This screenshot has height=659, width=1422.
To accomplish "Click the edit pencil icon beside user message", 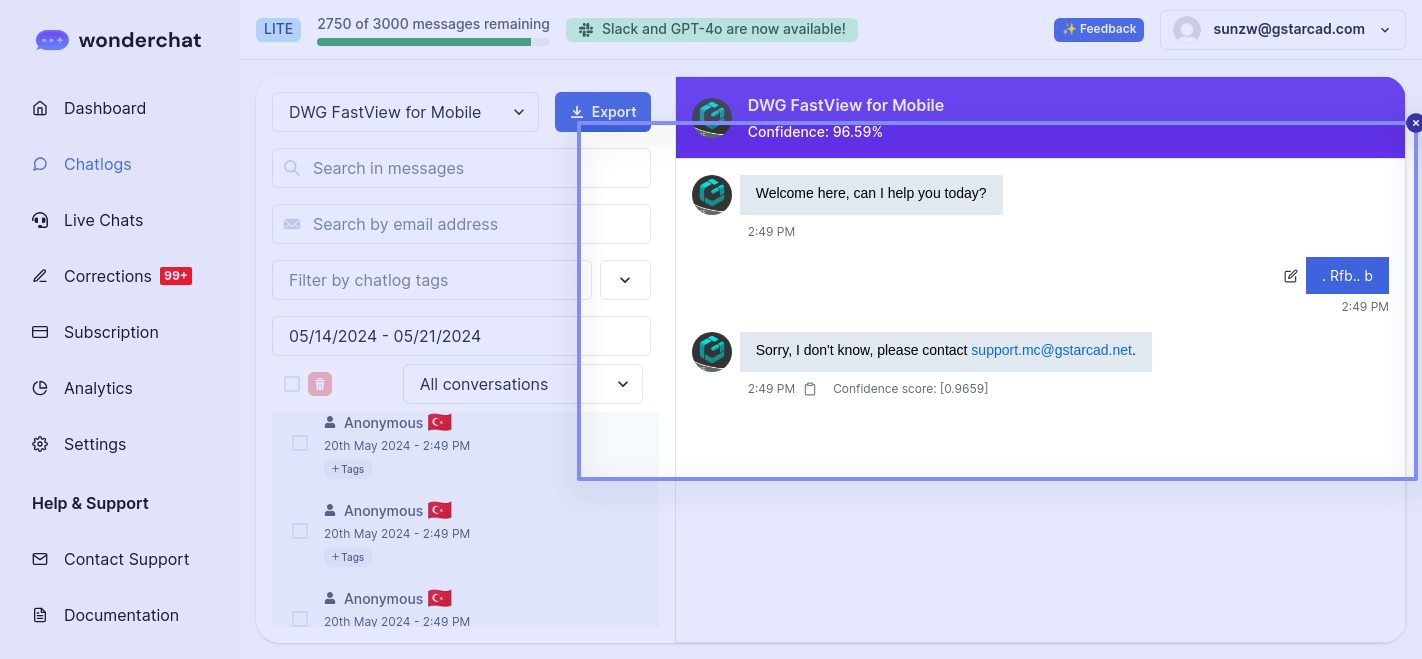I will 1290,276.
